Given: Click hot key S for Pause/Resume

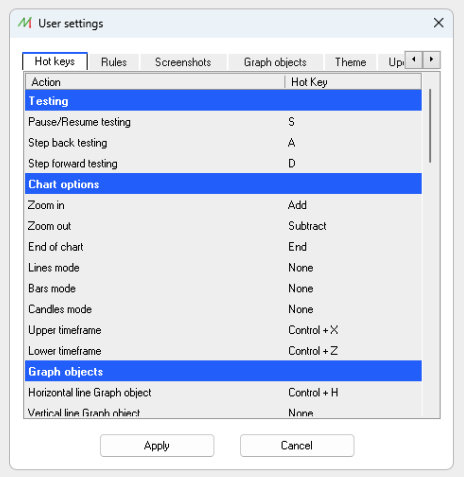Looking at the screenshot, I should (x=291, y=122).
